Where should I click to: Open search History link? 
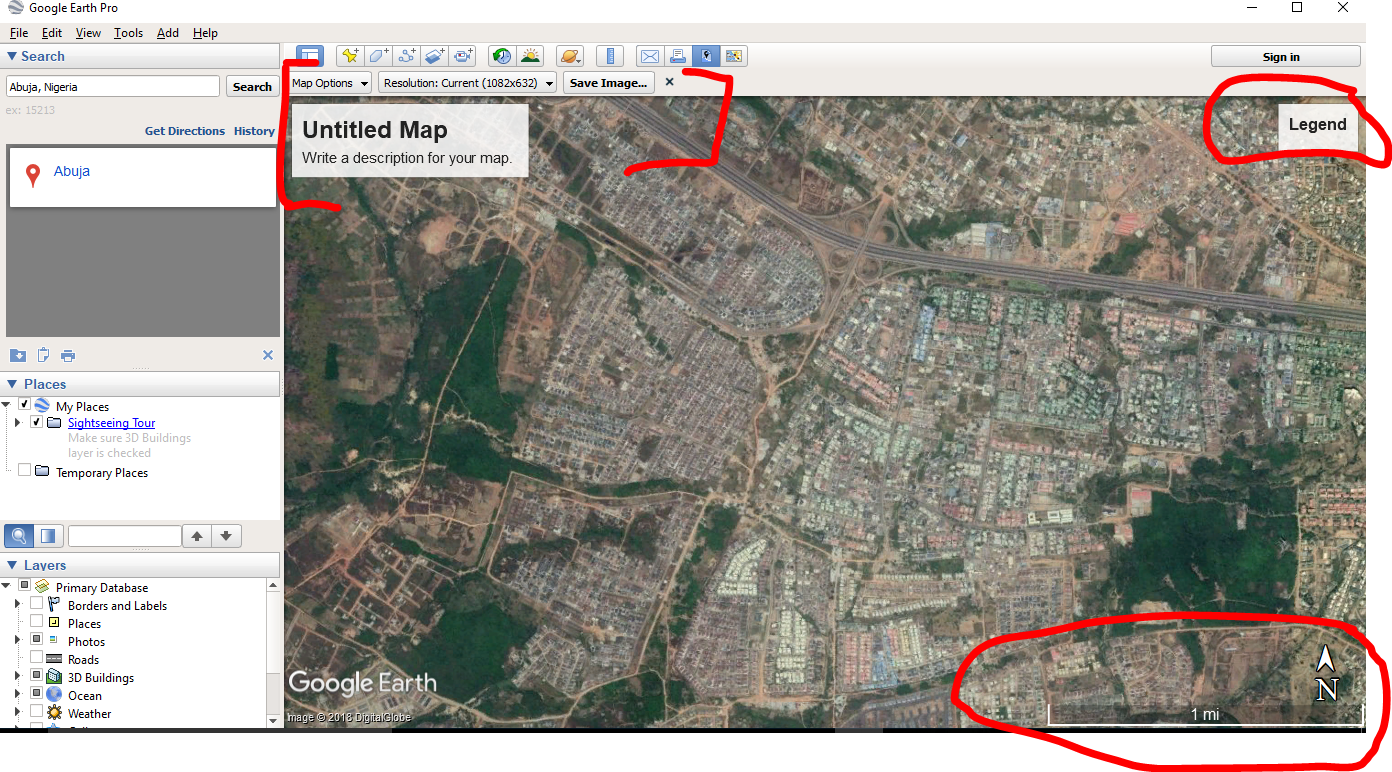[254, 130]
